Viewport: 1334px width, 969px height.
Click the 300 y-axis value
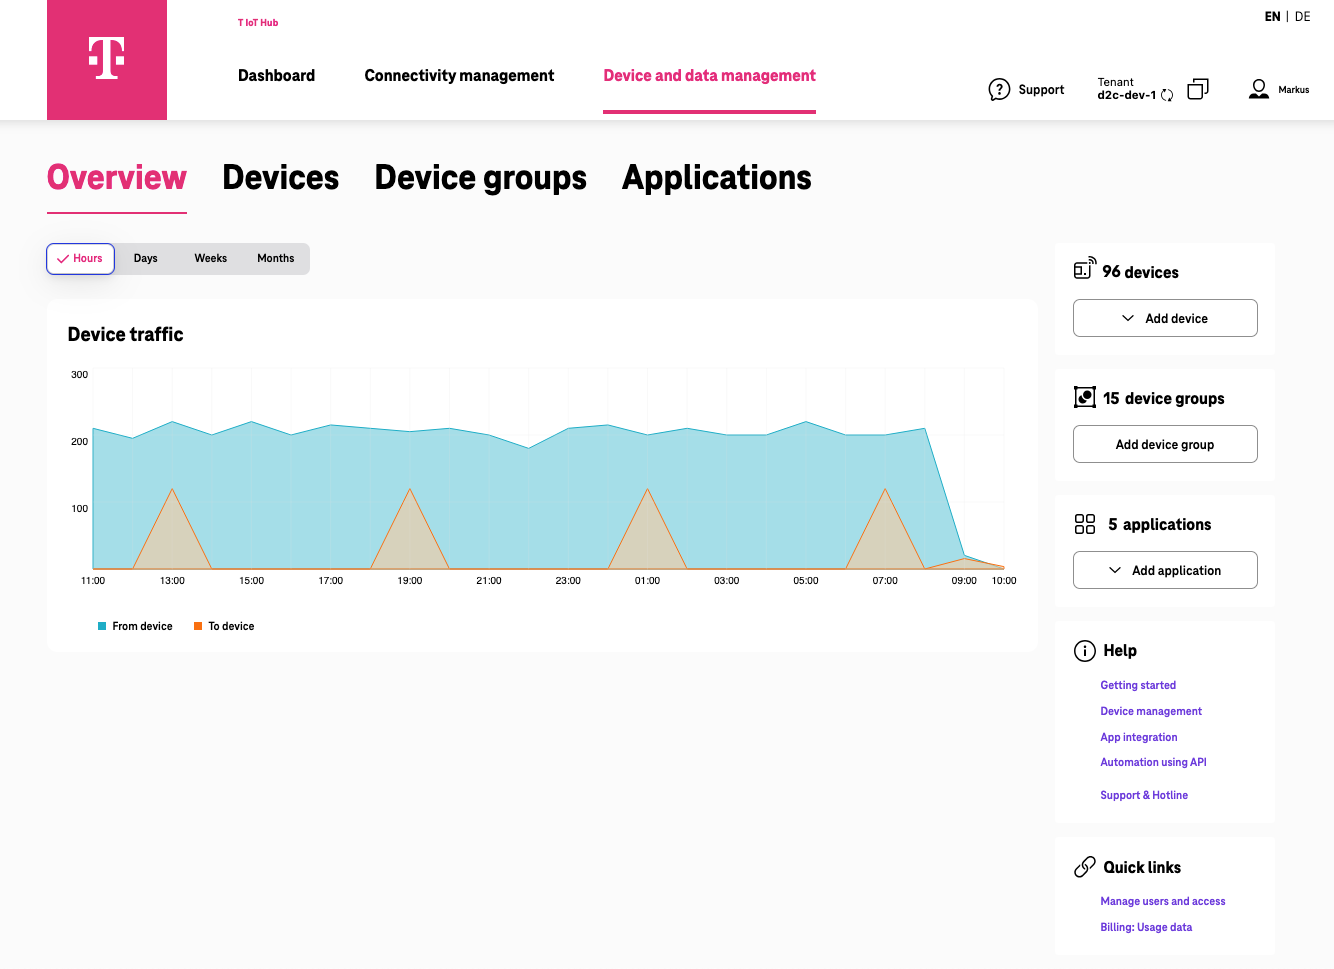[79, 375]
